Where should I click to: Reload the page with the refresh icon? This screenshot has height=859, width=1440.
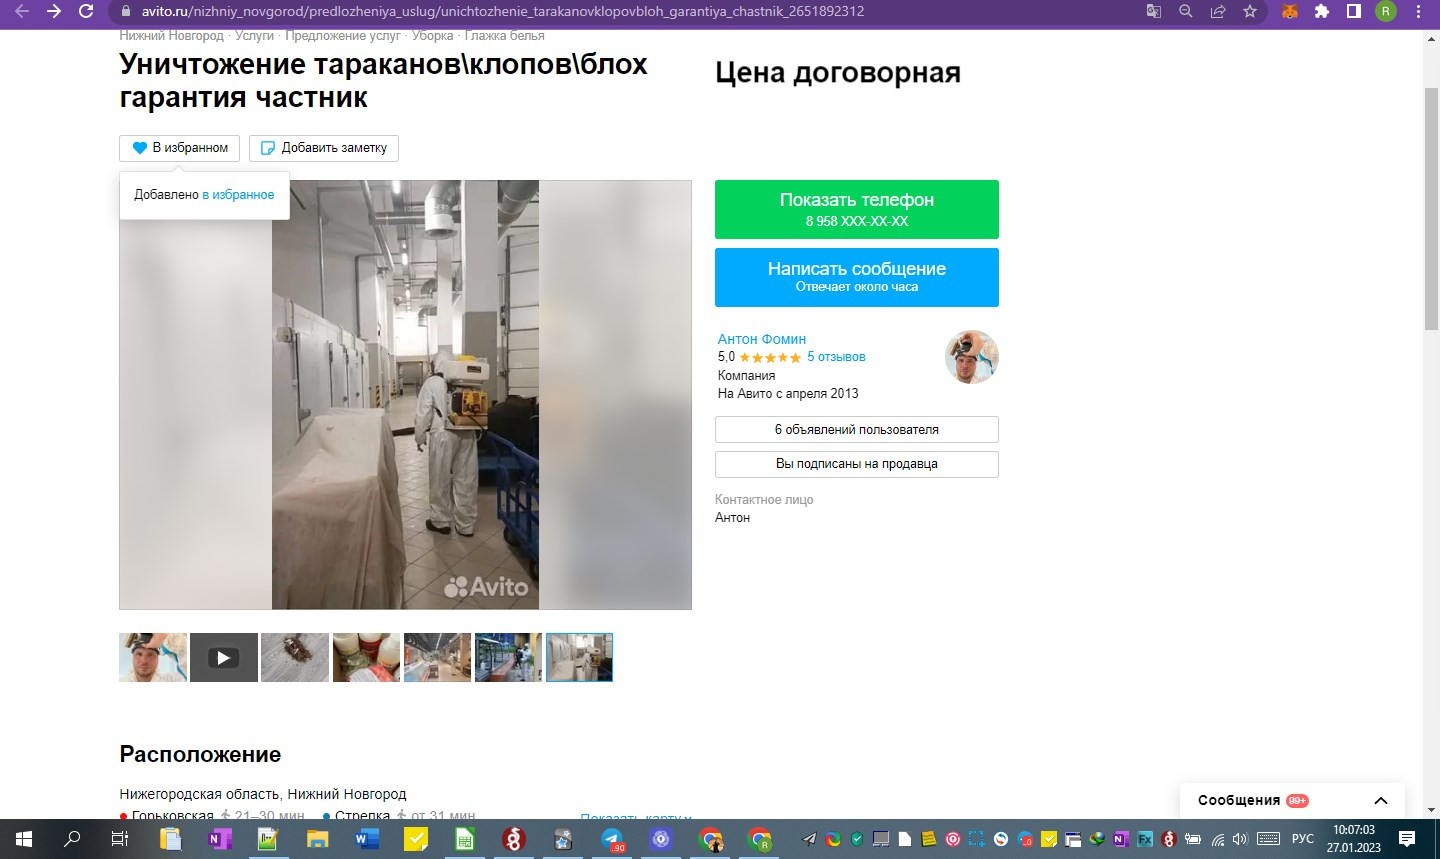pyautogui.click(x=86, y=11)
